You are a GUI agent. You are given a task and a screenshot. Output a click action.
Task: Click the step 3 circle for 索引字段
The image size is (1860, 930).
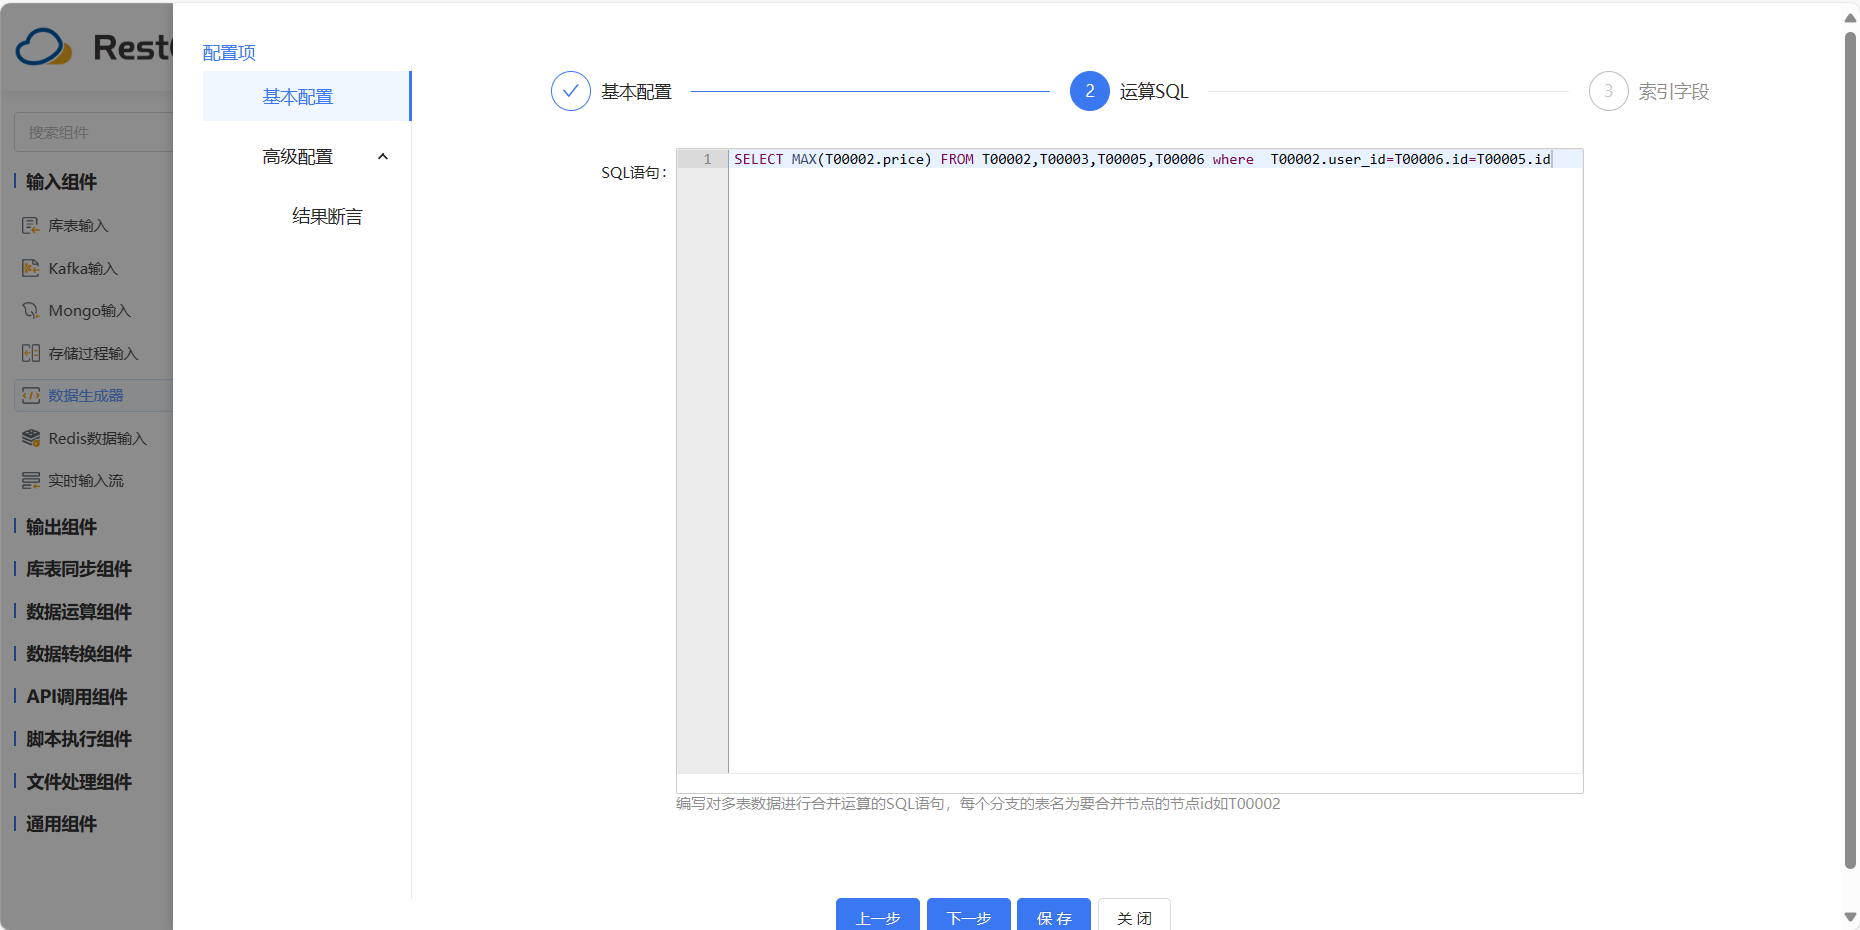[1609, 91]
